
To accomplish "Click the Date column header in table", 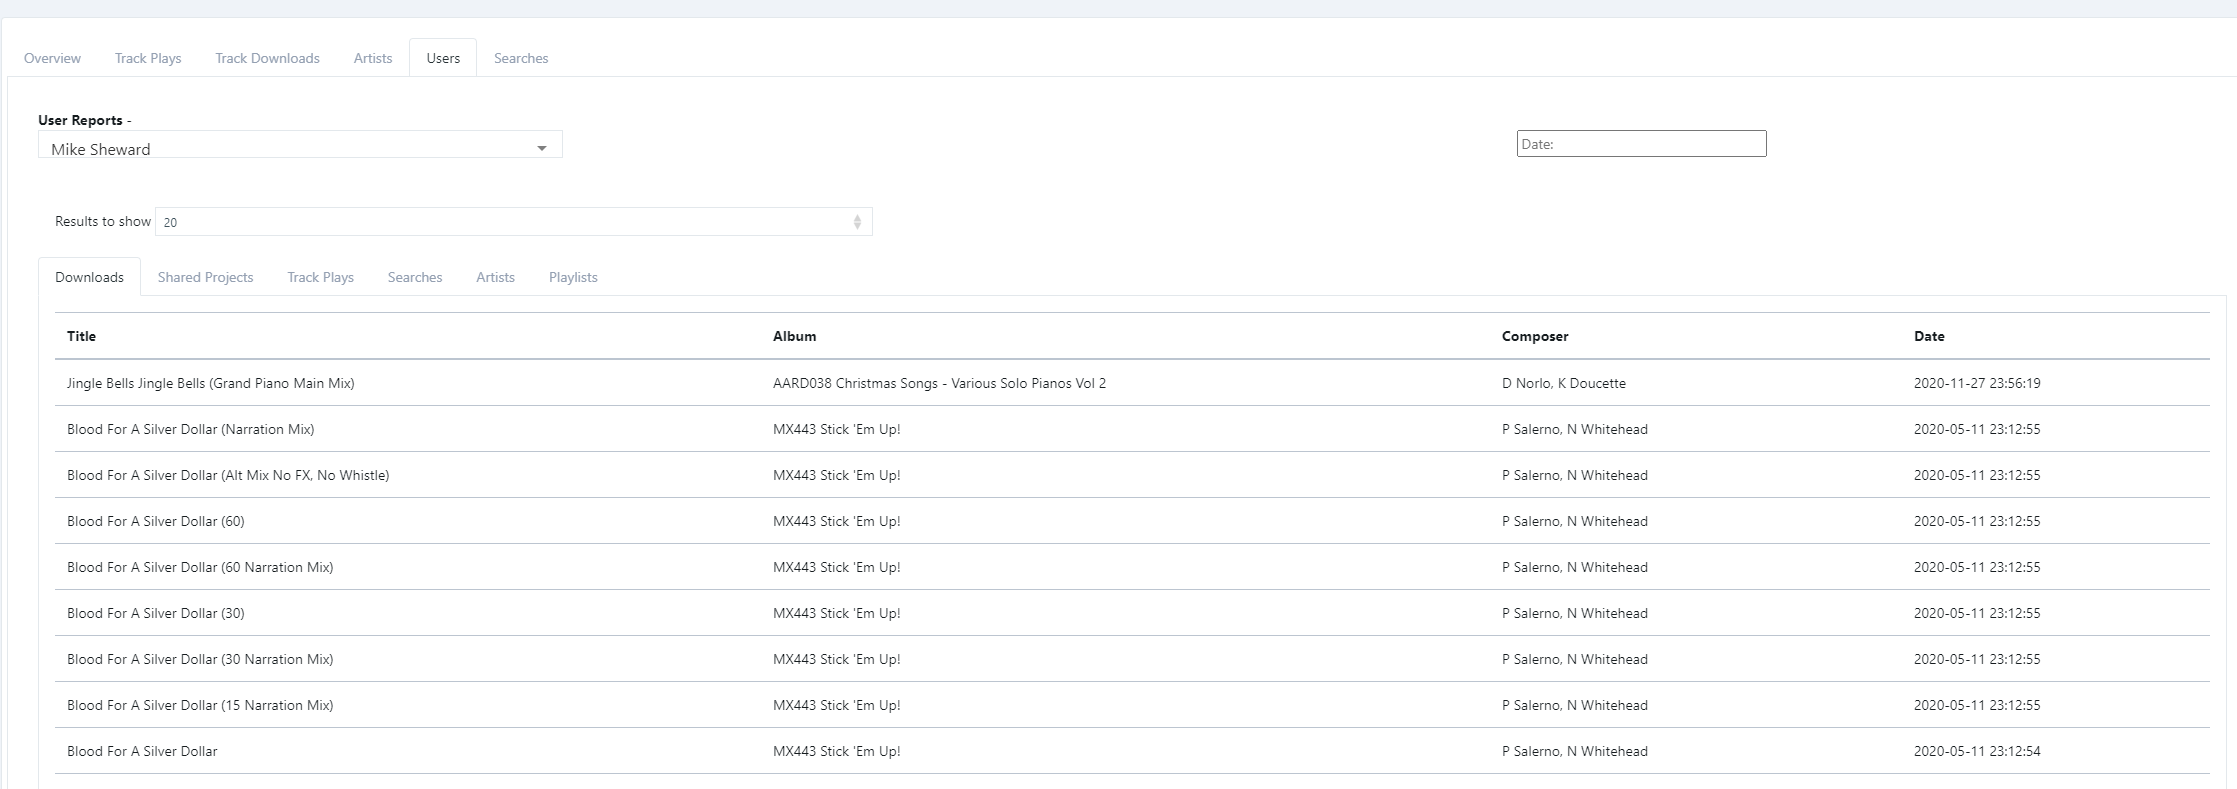I will click(x=1928, y=336).
